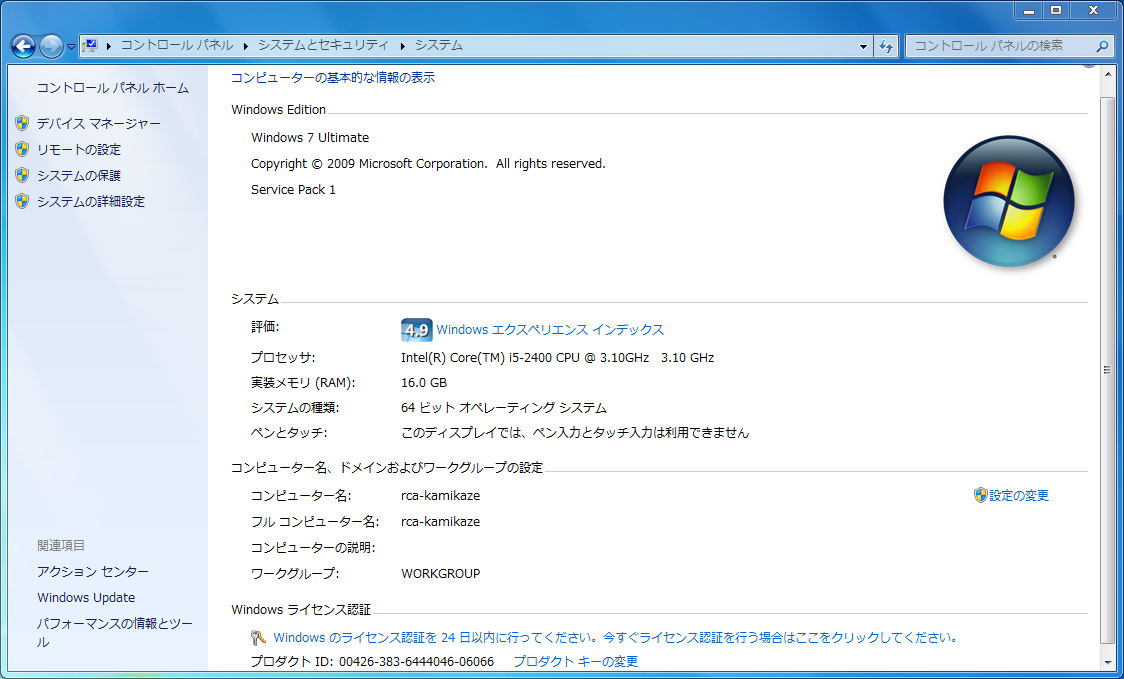Click the pen and touch unavailable text

pos(575,433)
